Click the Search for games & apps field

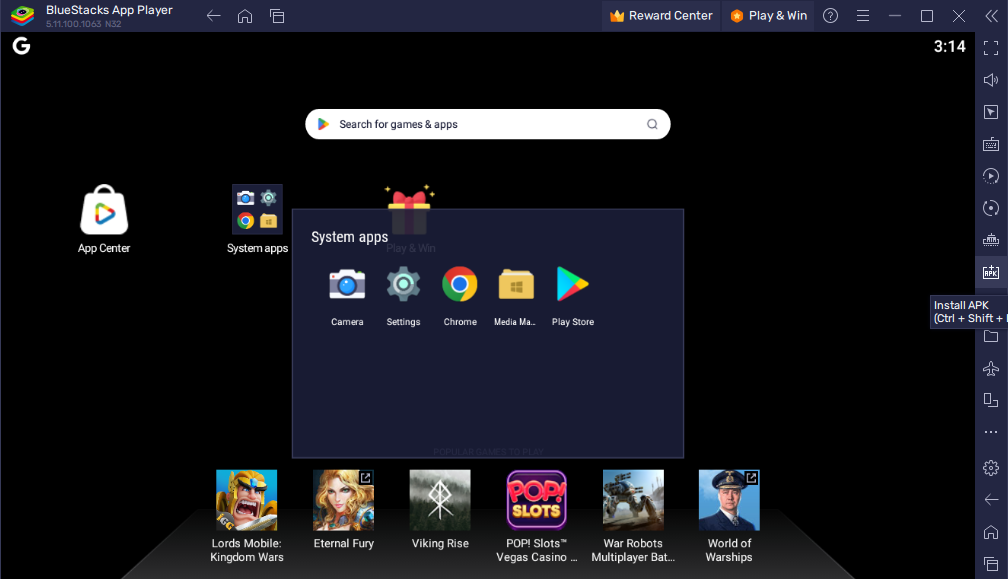487,124
